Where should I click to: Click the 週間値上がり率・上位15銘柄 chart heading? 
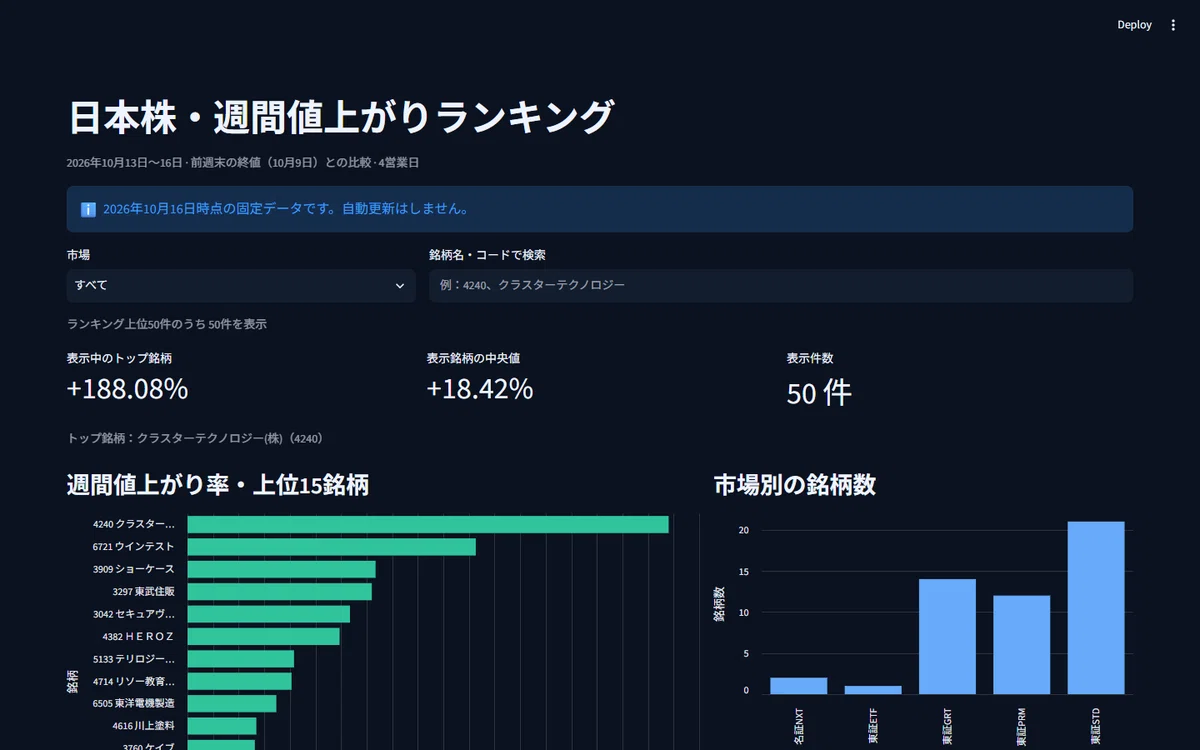pyautogui.click(x=218, y=485)
